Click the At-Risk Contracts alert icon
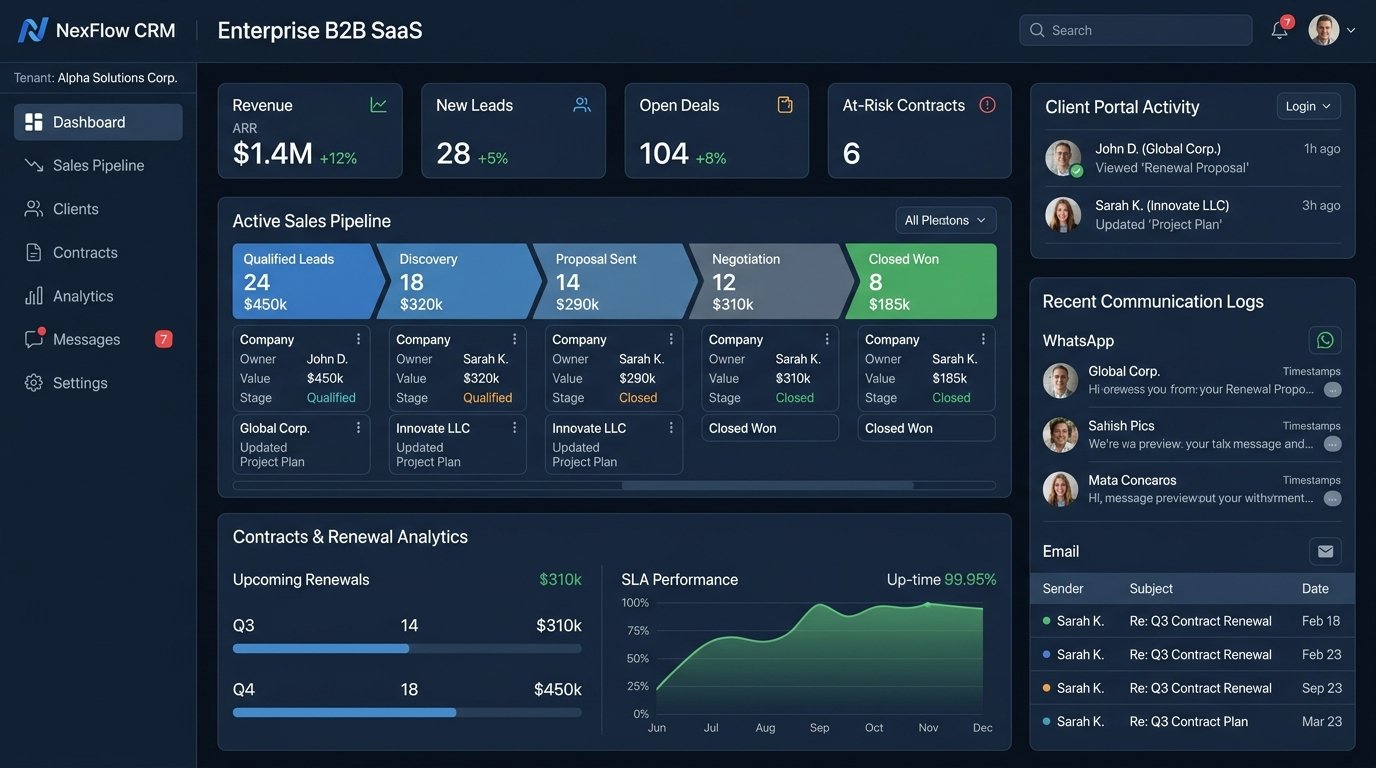1376x768 pixels. [x=987, y=105]
